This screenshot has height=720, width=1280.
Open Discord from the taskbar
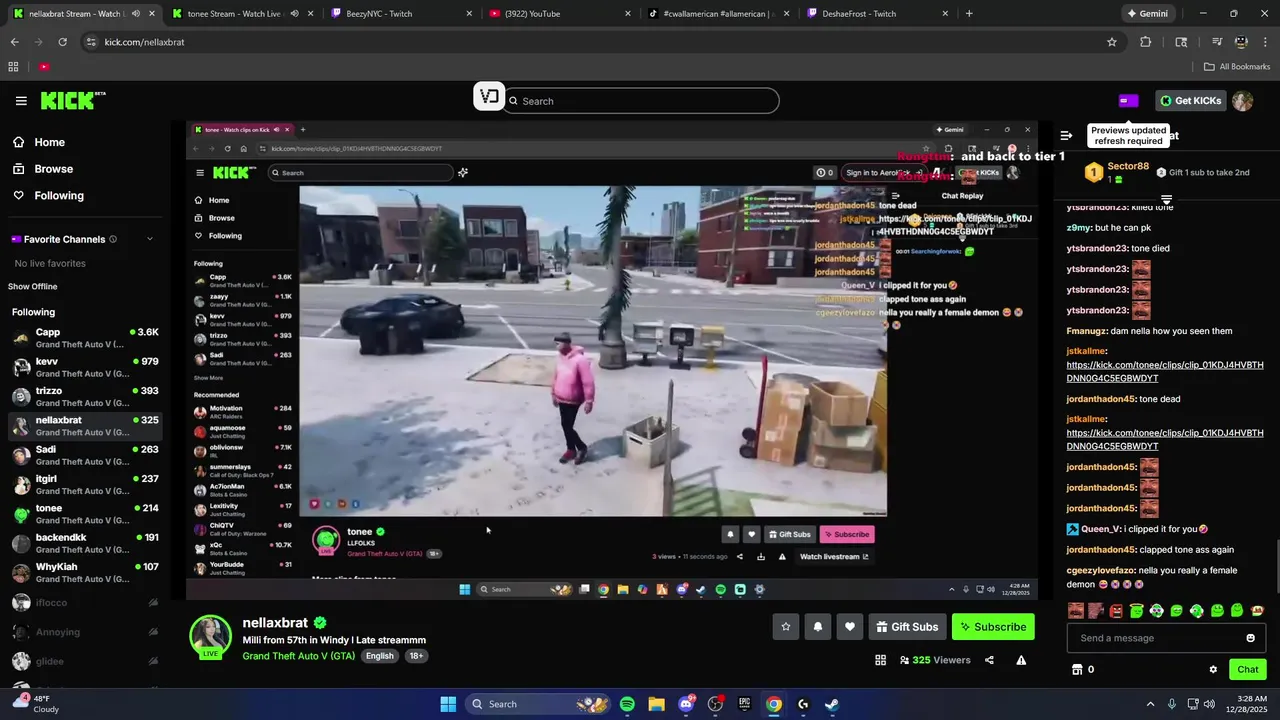coord(686,704)
